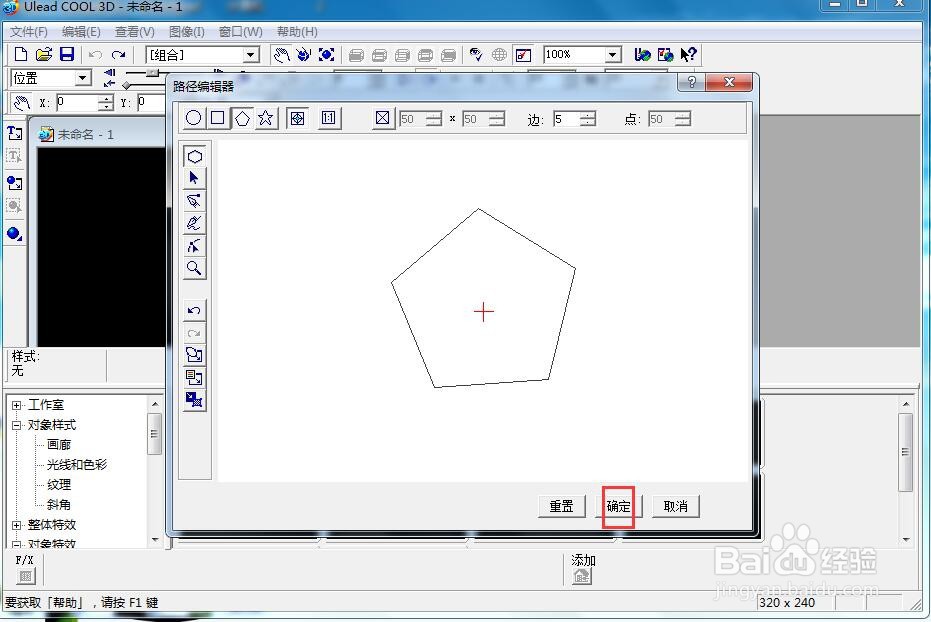
Task: Click the New file icon
Action: [21, 55]
